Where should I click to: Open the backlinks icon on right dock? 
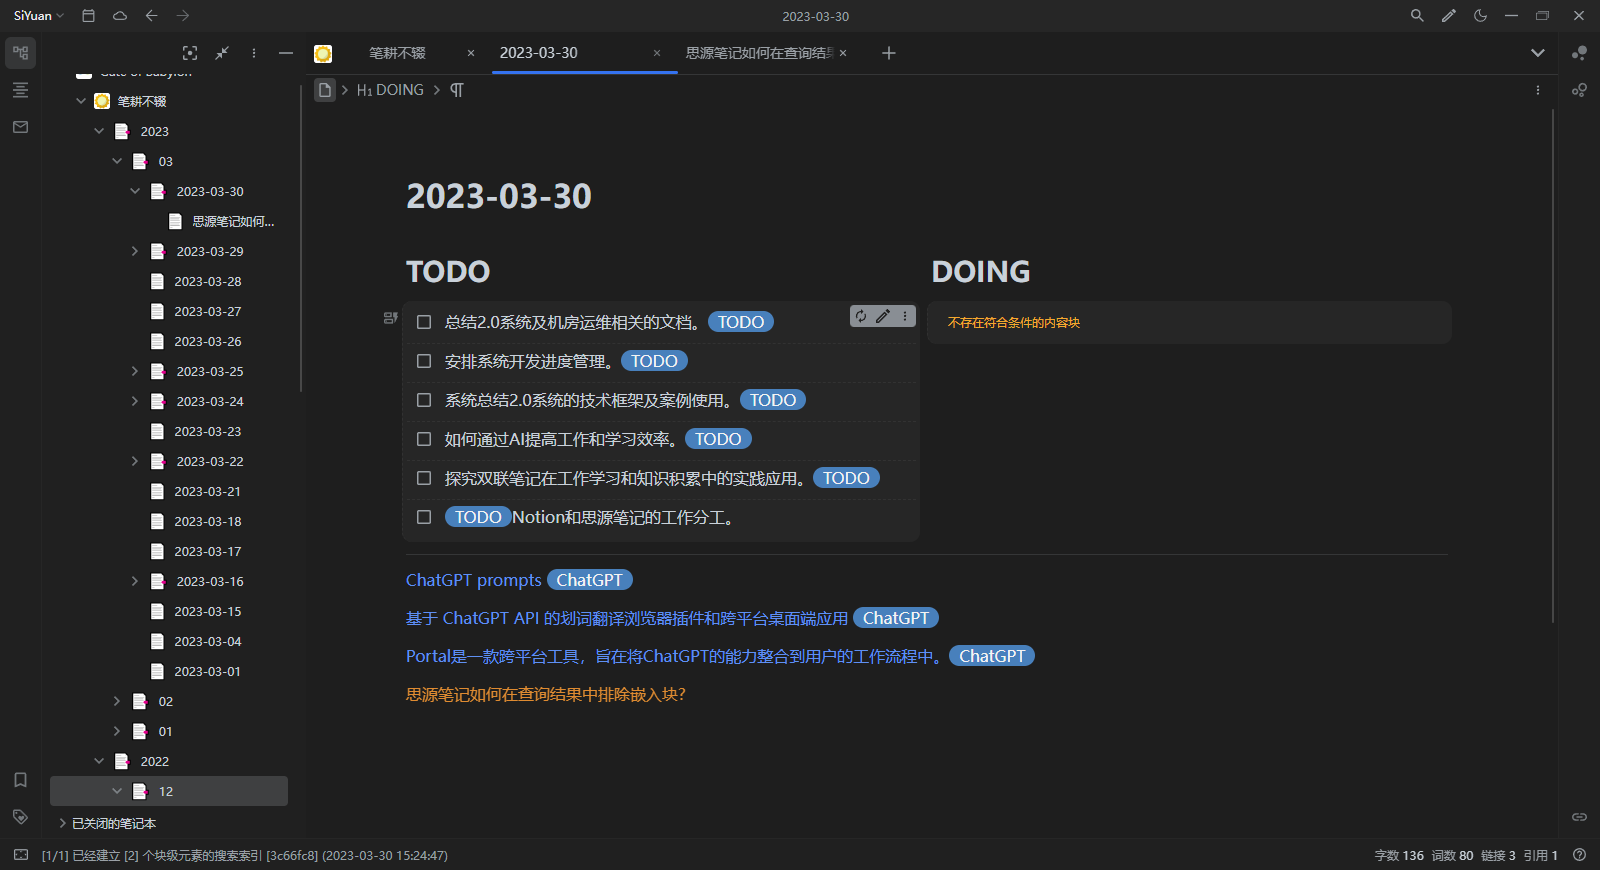(x=1579, y=817)
